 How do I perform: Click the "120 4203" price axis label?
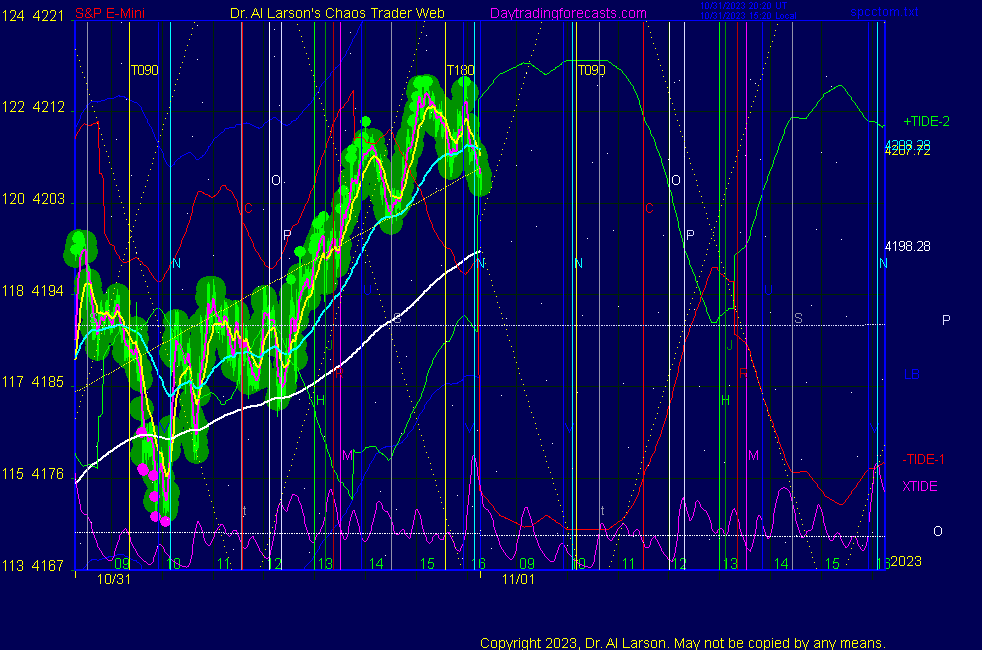point(33,199)
